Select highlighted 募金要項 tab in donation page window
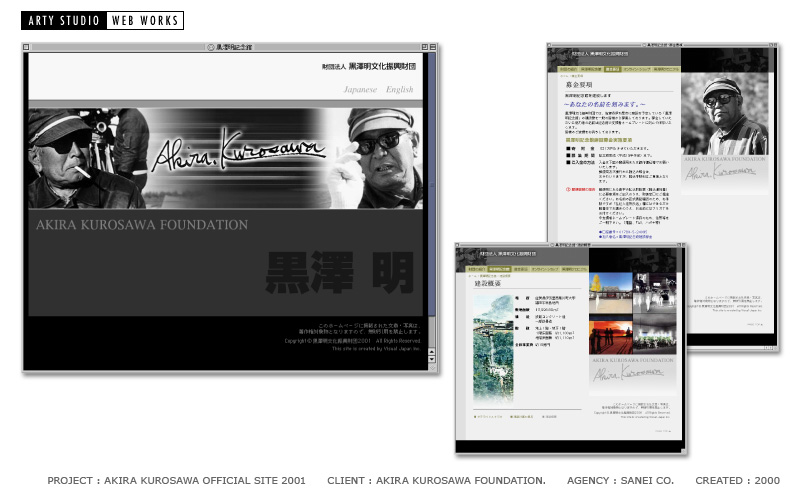Image resolution: width=800 pixels, height=500 pixels. [612, 69]
